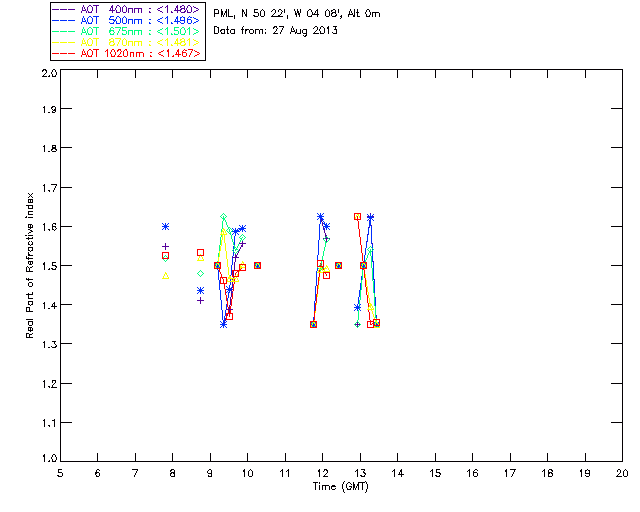Click the x-axis tick label 20
The image size is (640, 512).
(622, 473)
